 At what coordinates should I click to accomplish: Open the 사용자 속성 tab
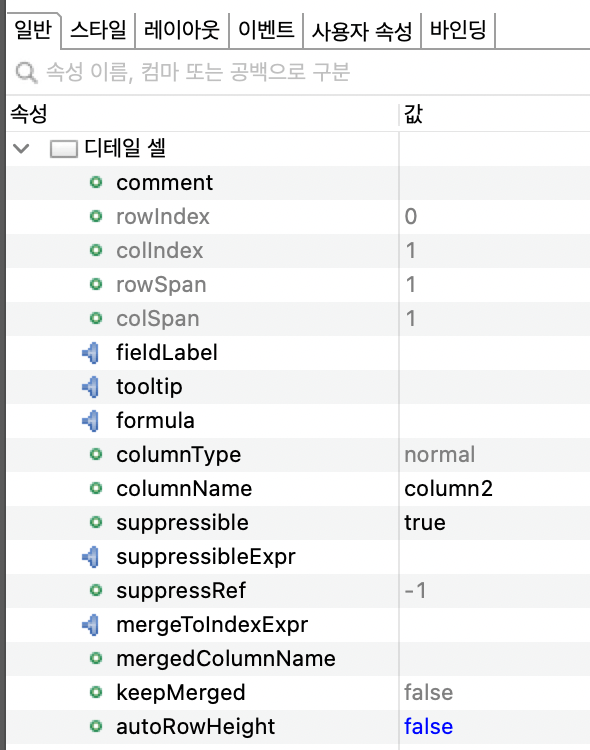pos(362,31)
